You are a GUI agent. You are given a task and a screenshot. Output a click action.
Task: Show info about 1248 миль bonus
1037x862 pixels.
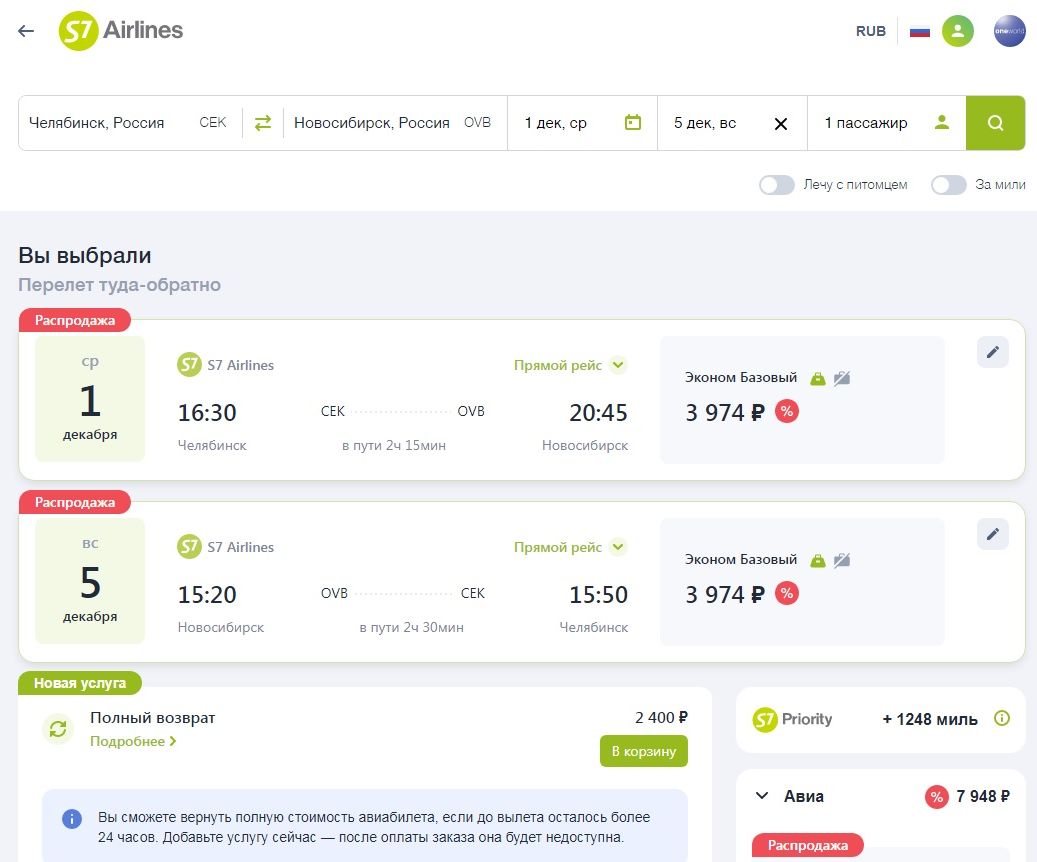coord(1002,718)
